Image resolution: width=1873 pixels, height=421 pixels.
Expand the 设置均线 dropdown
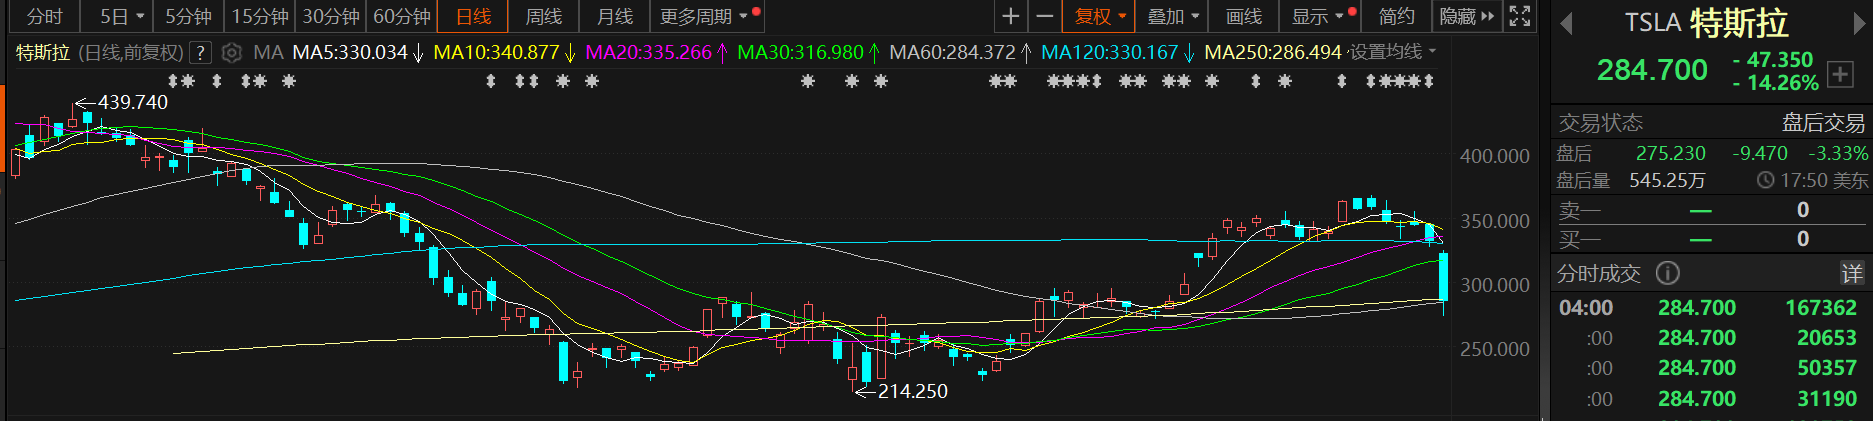pyautogui.click(x=1393, y=51)
